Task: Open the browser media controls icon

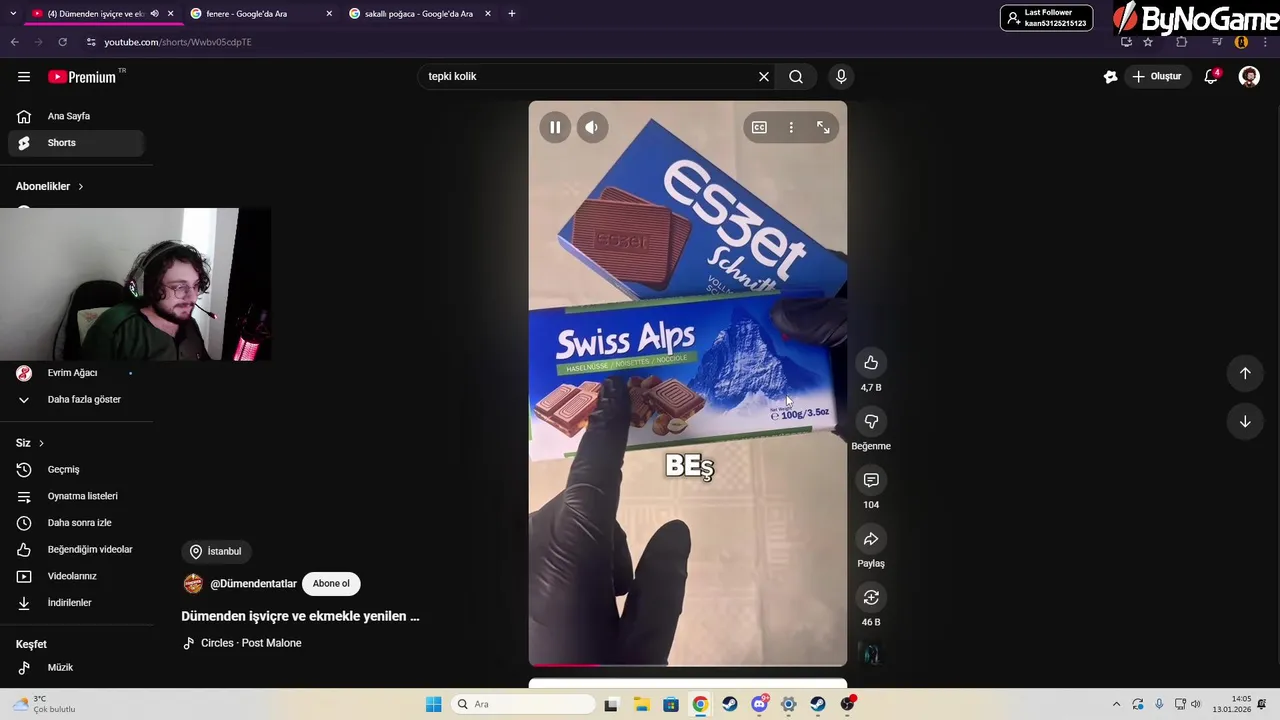Action: click(1217, 42)
